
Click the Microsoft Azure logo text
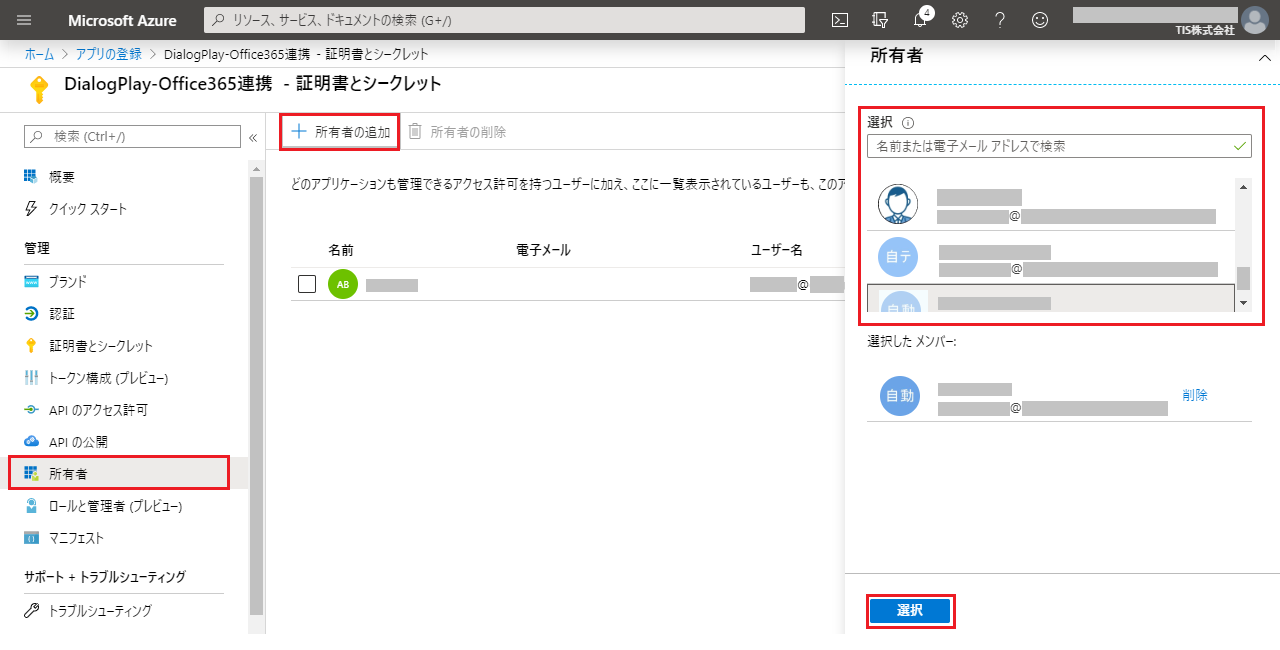[122, 20]
